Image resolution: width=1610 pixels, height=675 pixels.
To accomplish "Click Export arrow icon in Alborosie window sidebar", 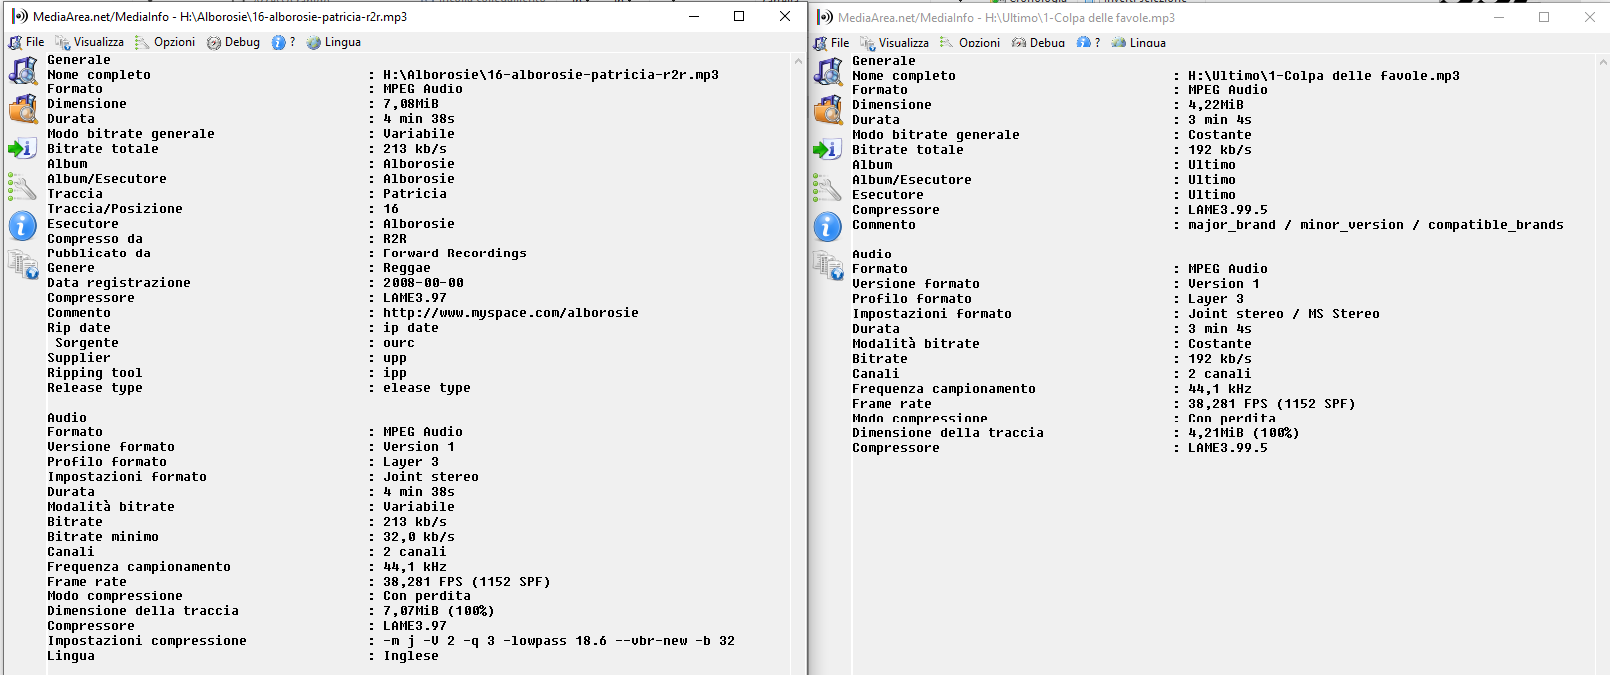I will (x=22, y=148).
